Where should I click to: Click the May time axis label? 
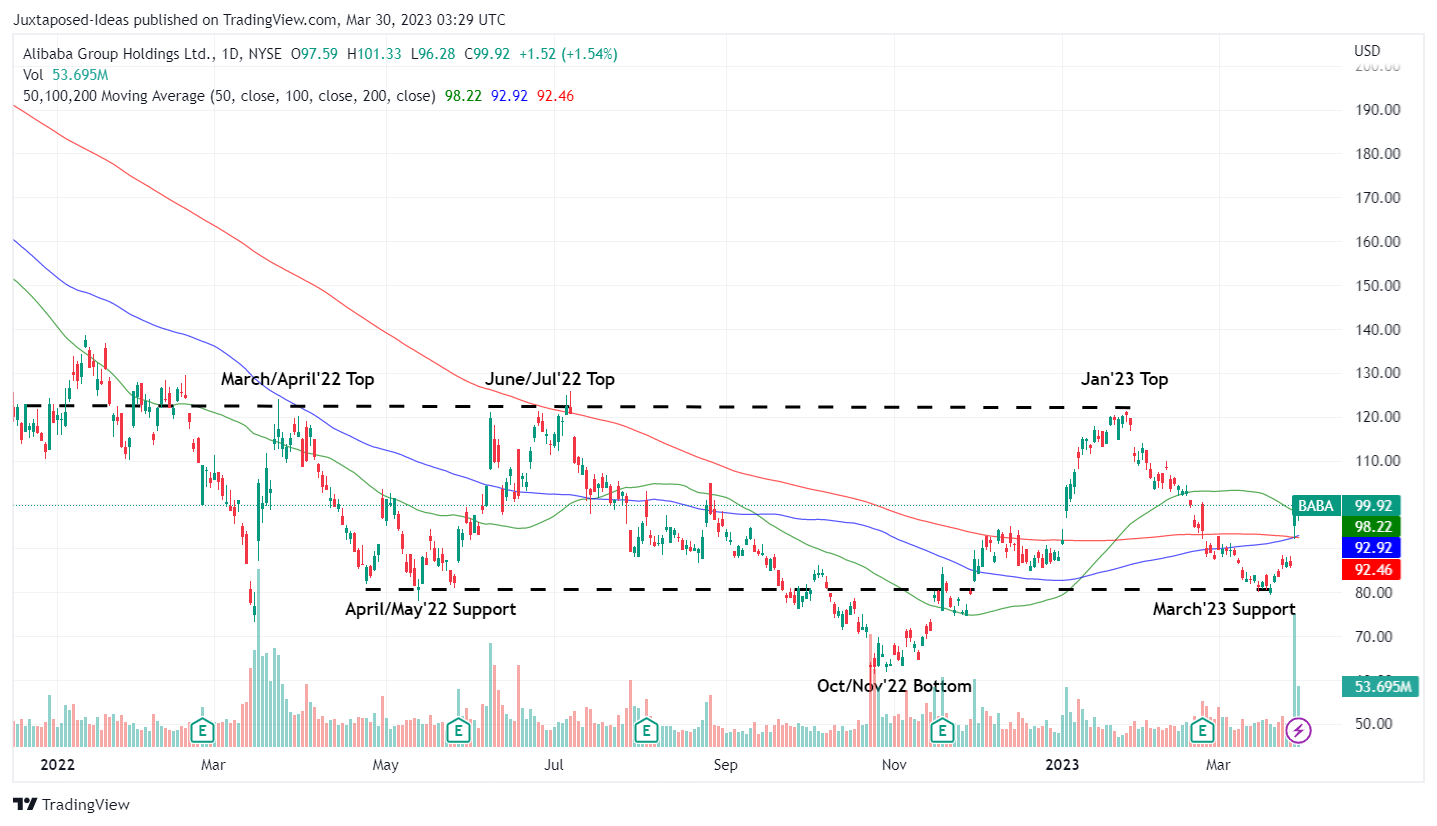tap(386, 765)
